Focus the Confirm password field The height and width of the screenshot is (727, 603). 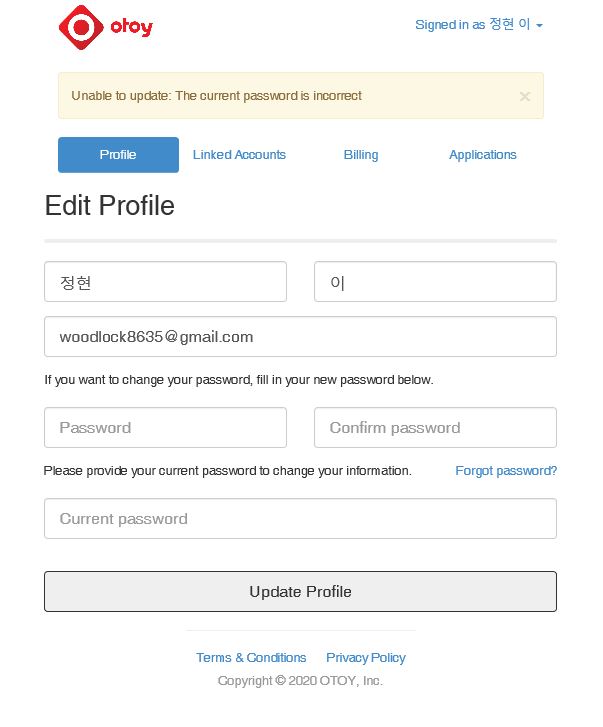click(x=435, y=427)
